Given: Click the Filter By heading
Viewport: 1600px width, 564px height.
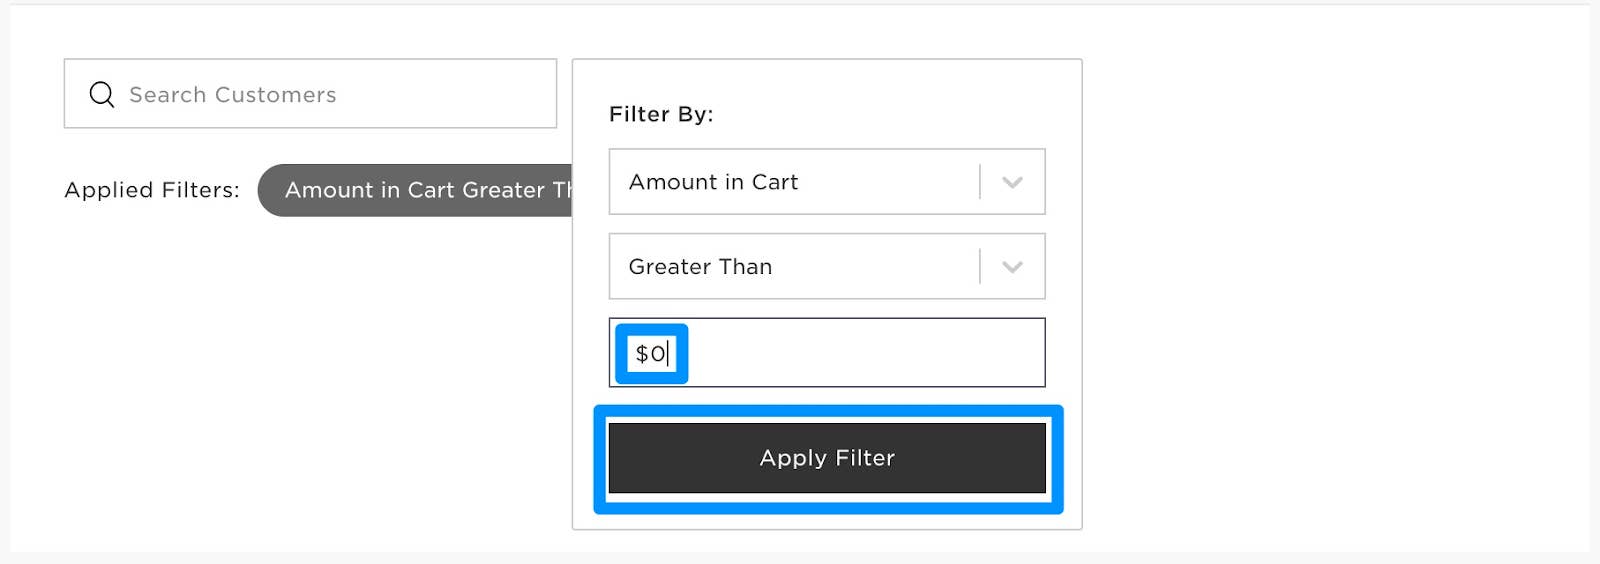Looking at the screenshot, I should 661,114.
